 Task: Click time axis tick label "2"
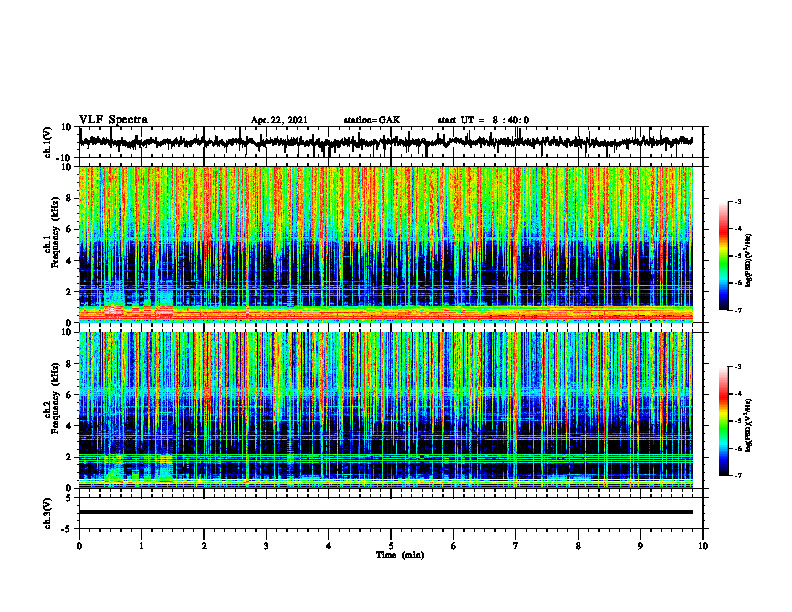pos(204,546)
